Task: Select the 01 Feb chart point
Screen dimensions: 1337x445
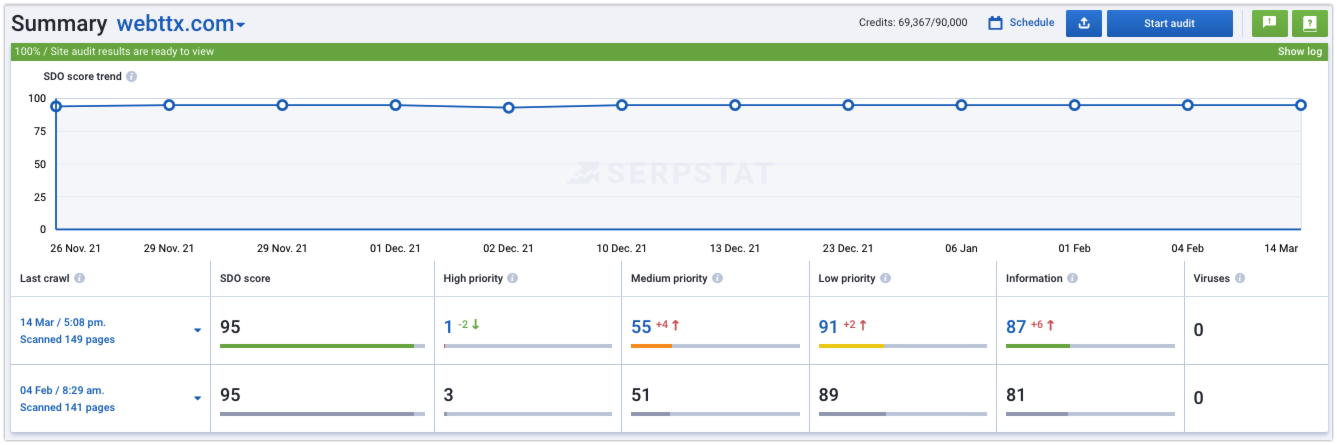Action: click(1075, 104)
